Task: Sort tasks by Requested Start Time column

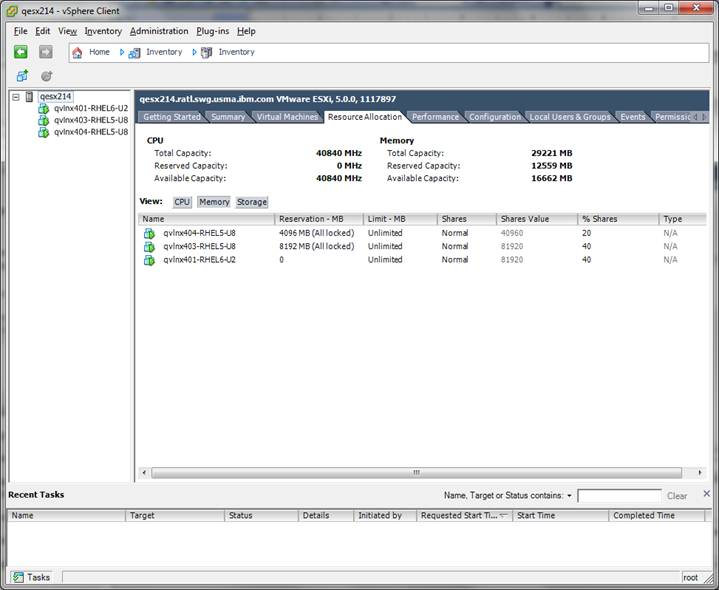Action: pos(464,516)
